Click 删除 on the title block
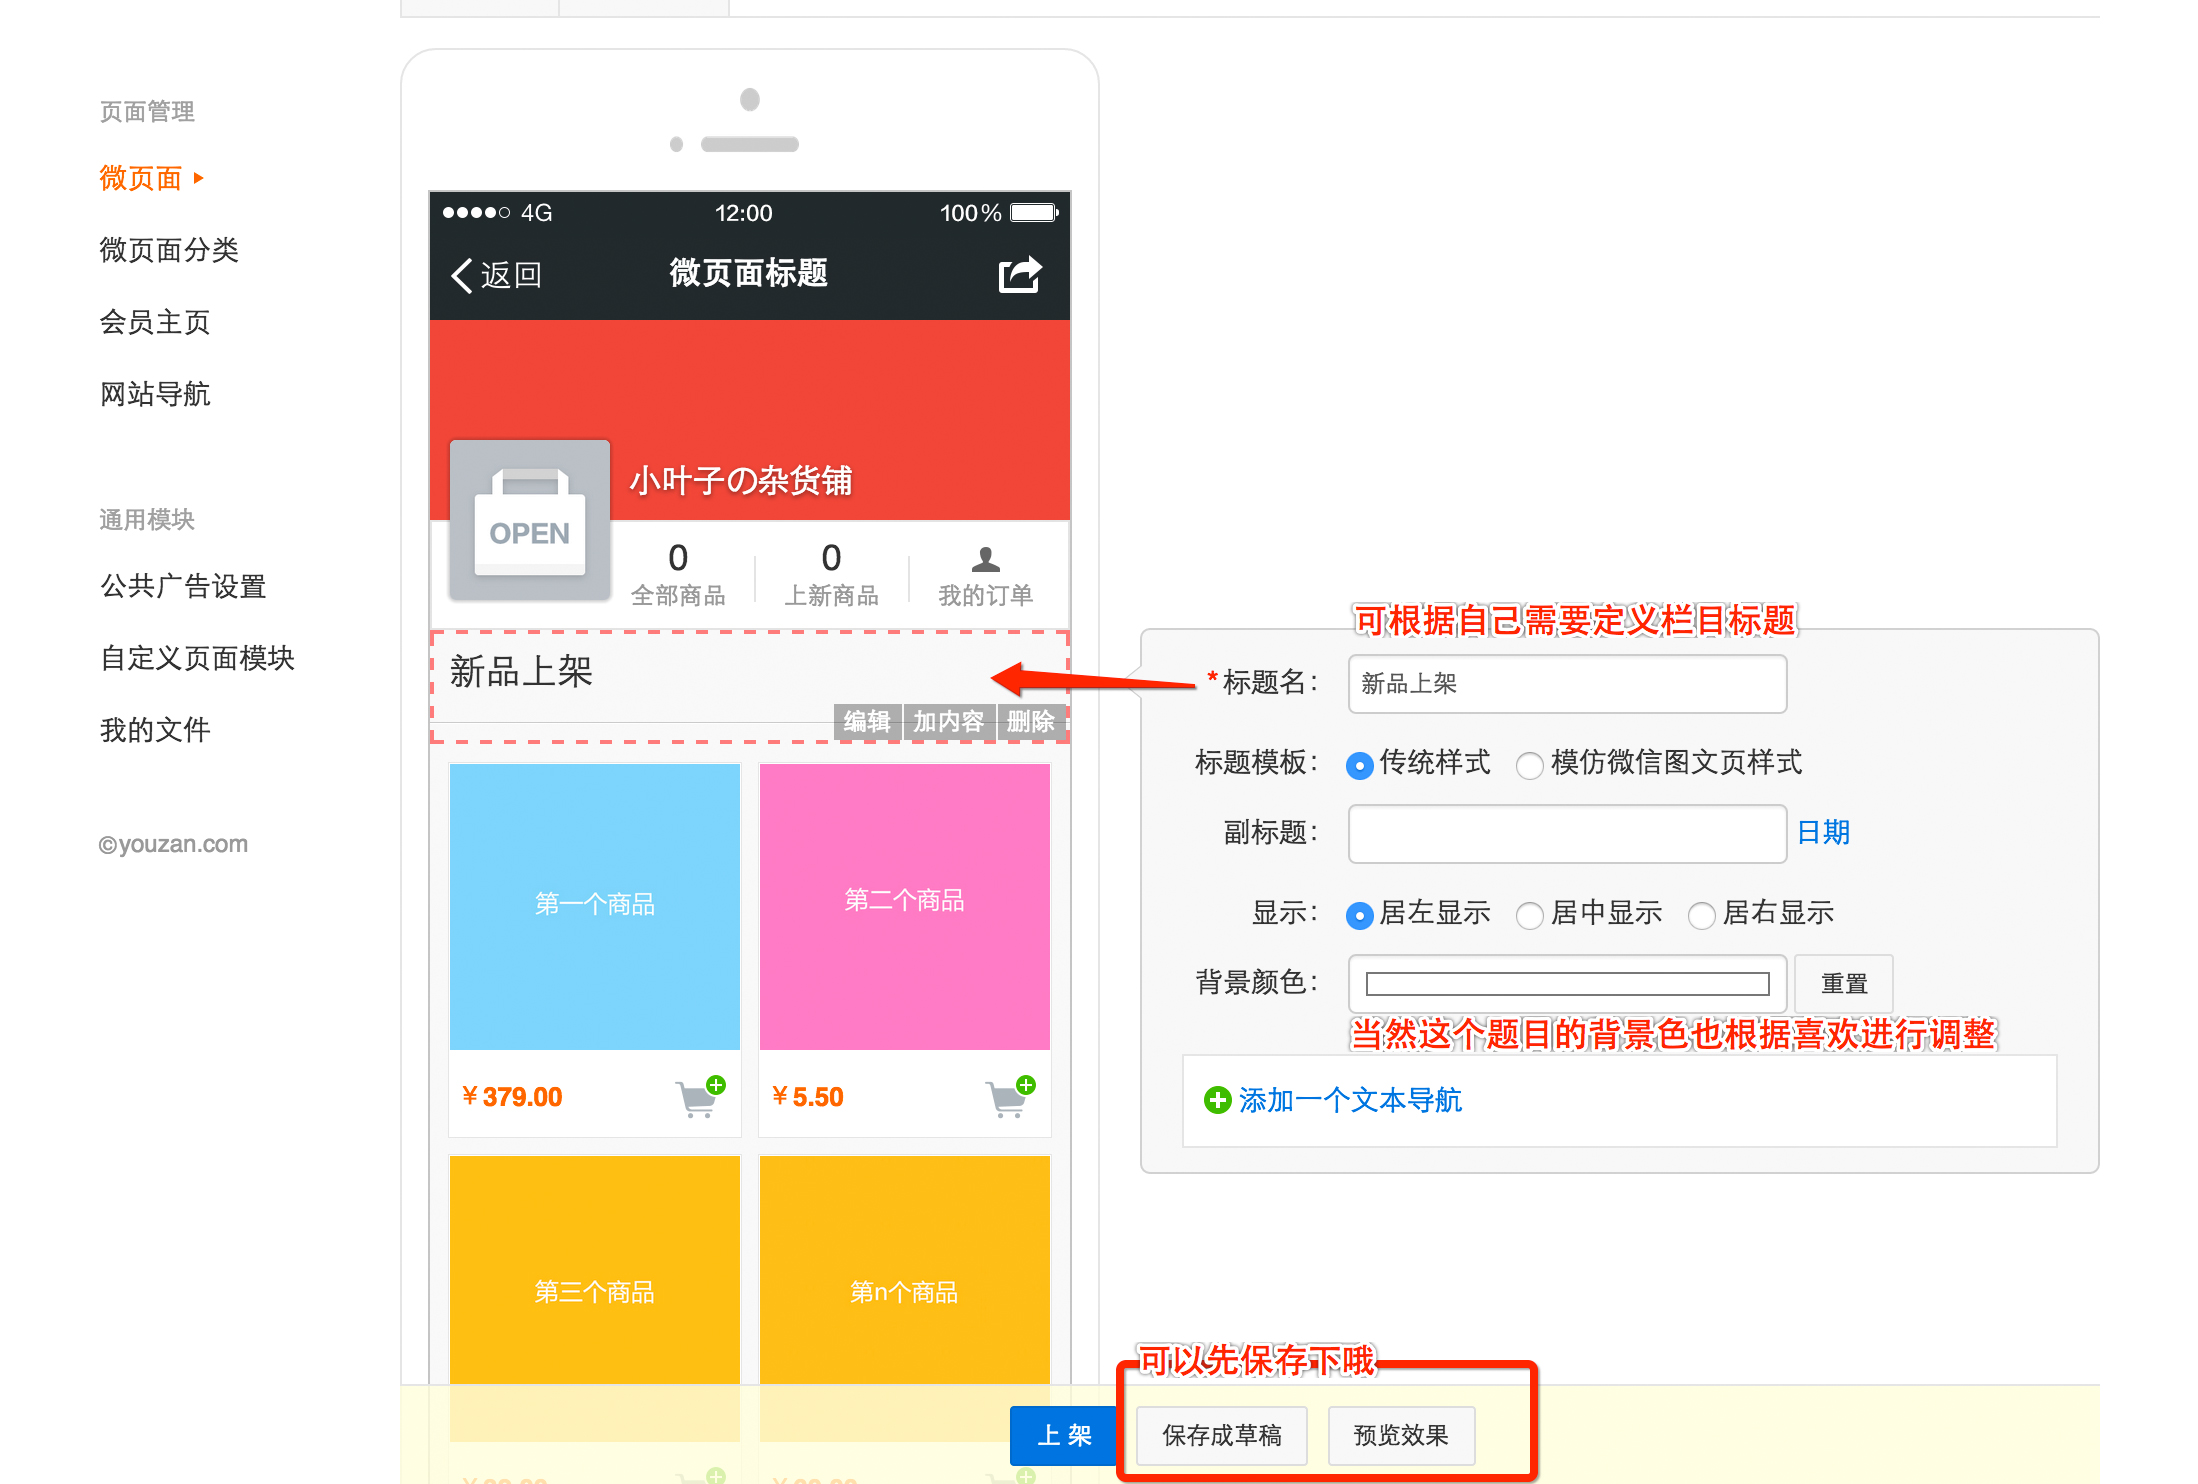Image resolution: width=2198 pixels, height=1484 pixels. point(1030,721)
